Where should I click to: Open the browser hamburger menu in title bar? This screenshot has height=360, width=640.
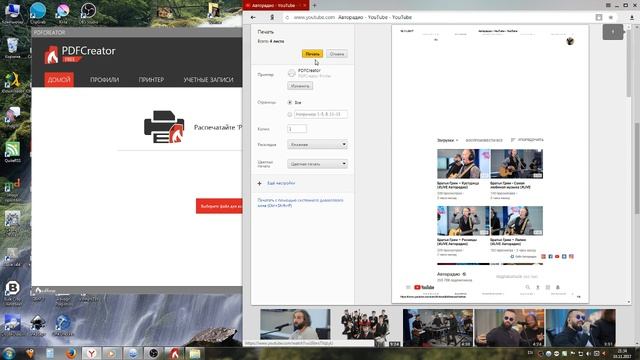tap(608, 5)
